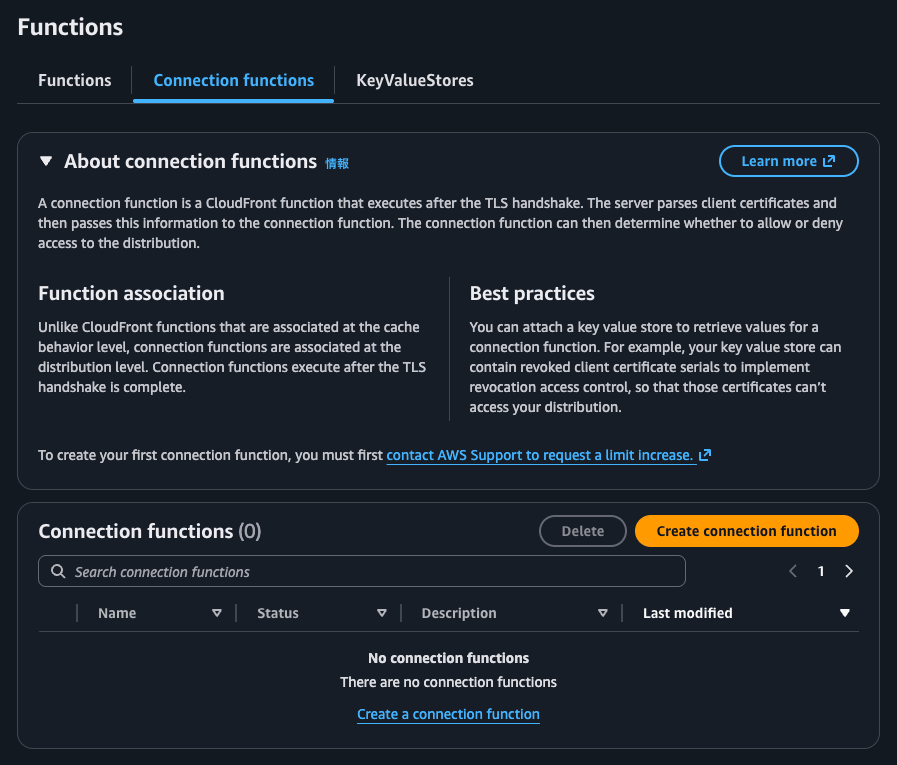Open the Name column filter dropdown
This screenshot has height=765, width=897.
217,613
